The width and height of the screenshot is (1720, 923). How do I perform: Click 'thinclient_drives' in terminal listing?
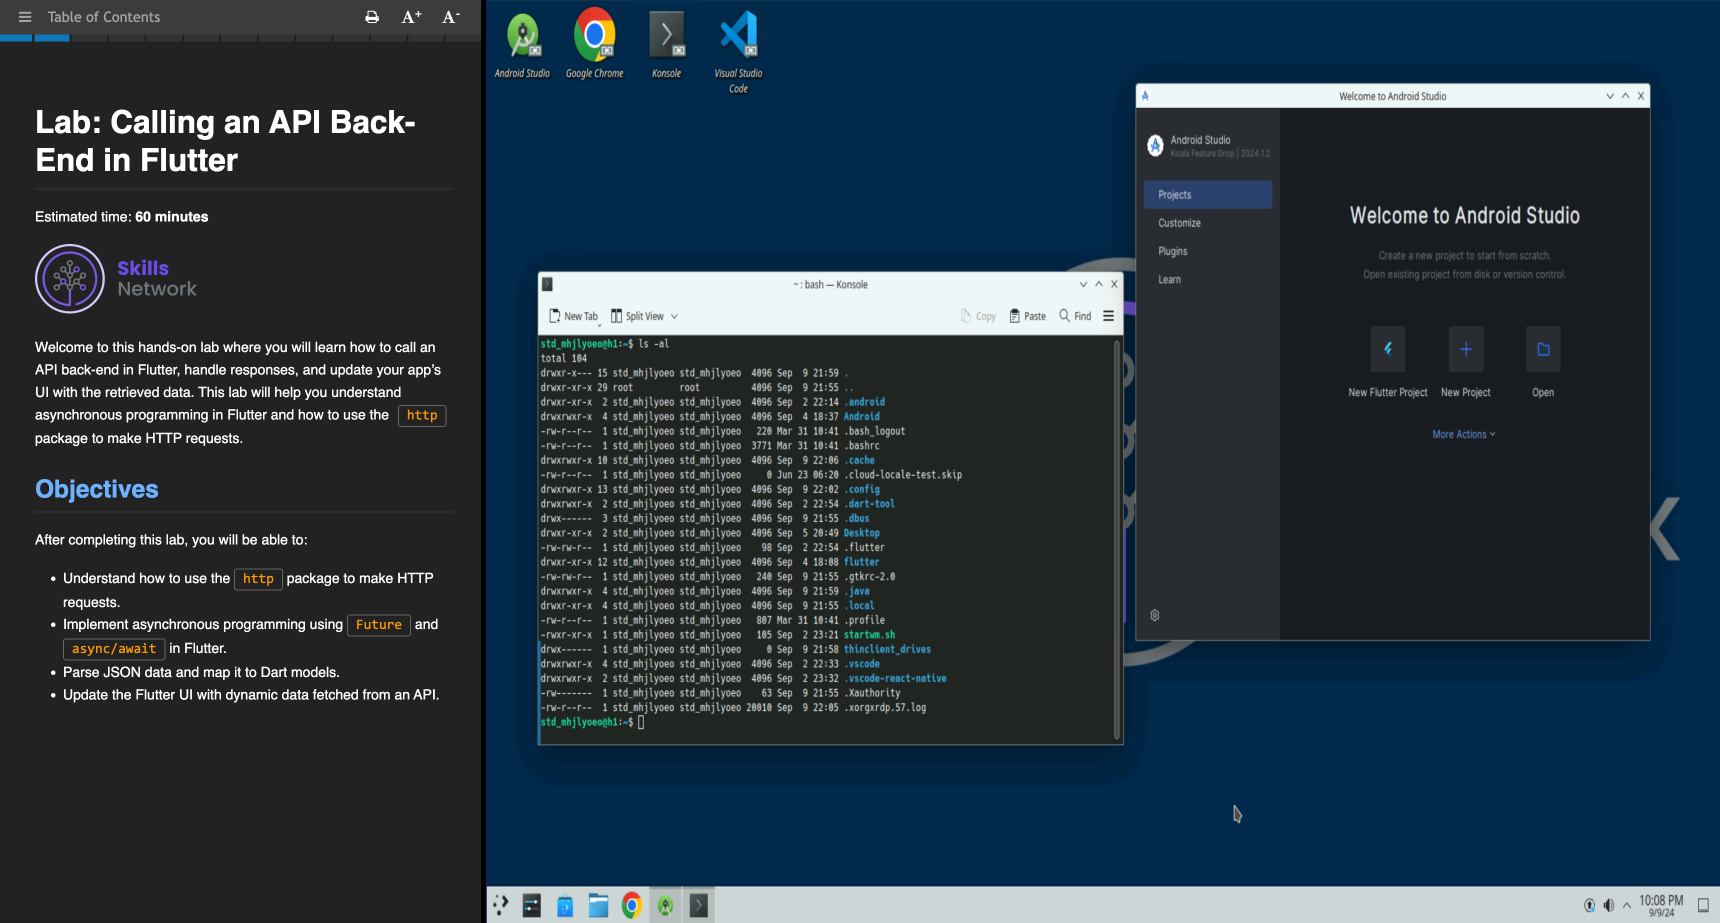(887, 649)
